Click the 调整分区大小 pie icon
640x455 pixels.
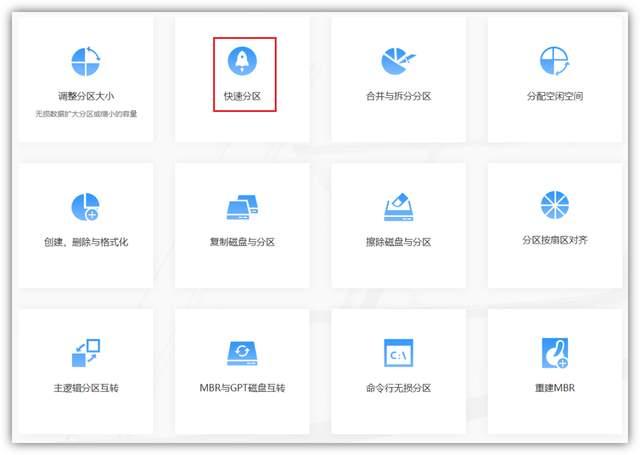pyautogui.click(x=86, y=62)
